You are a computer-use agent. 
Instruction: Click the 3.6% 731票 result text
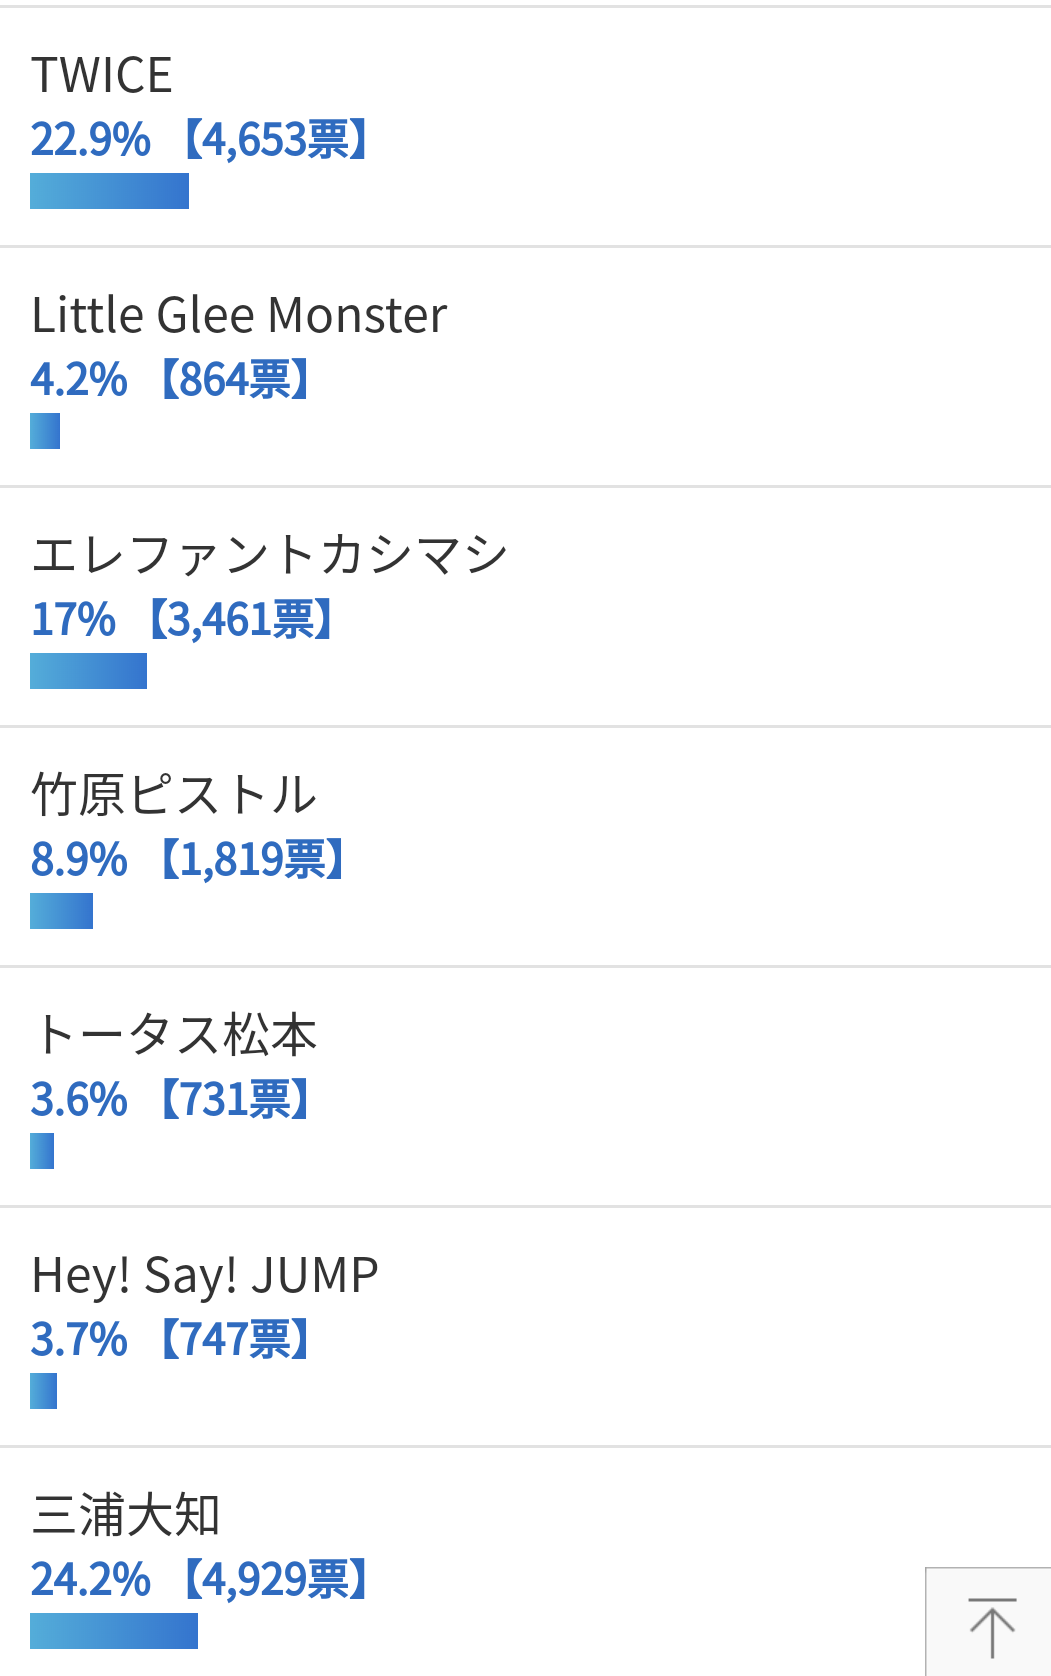170,1100
